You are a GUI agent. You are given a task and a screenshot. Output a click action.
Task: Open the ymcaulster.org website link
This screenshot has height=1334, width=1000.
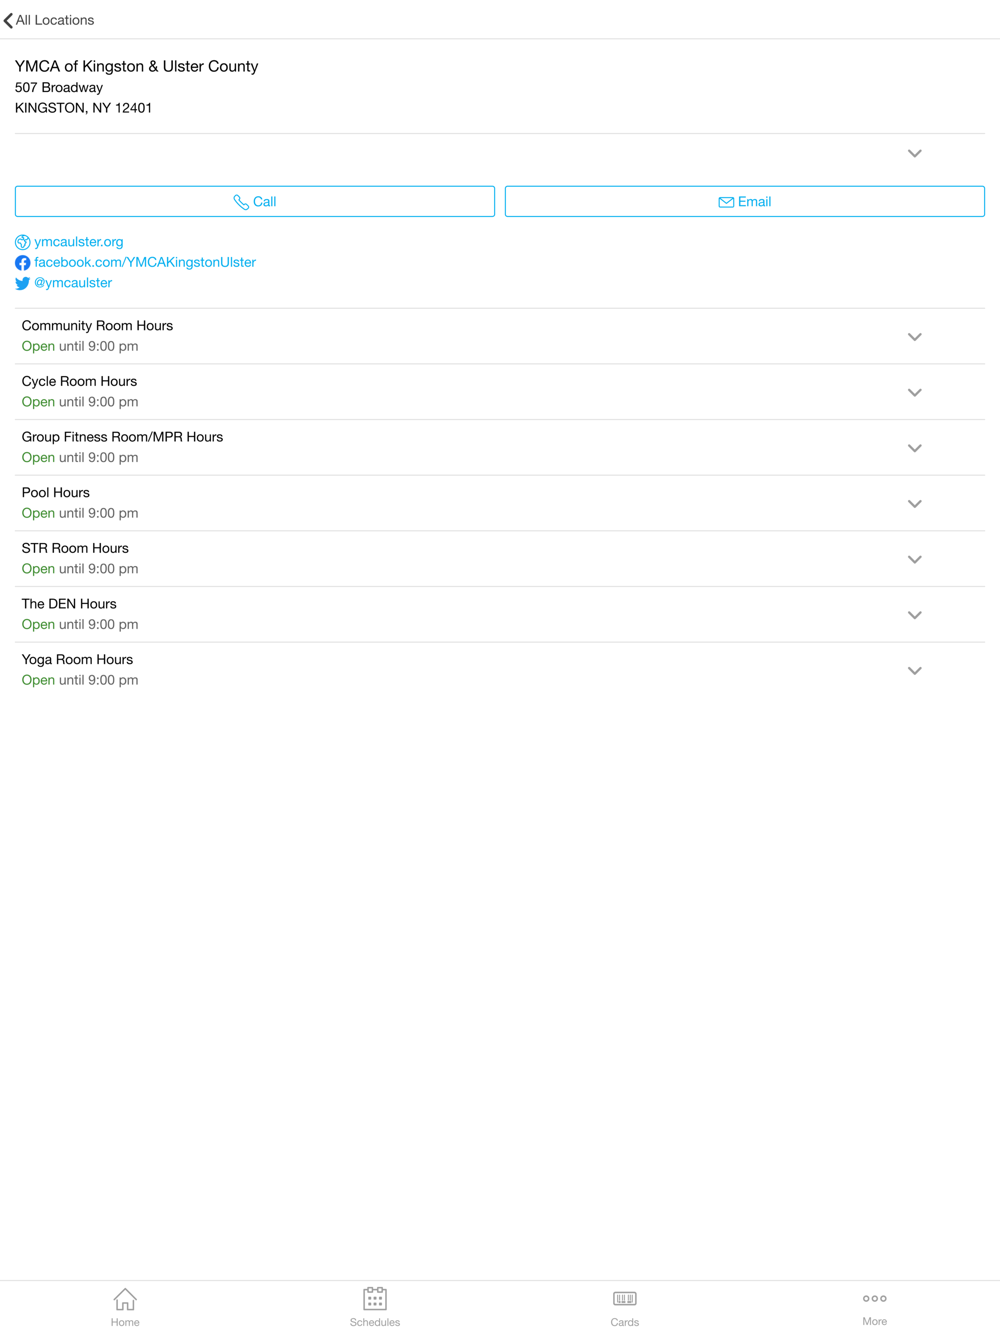(x=79, y=242)
